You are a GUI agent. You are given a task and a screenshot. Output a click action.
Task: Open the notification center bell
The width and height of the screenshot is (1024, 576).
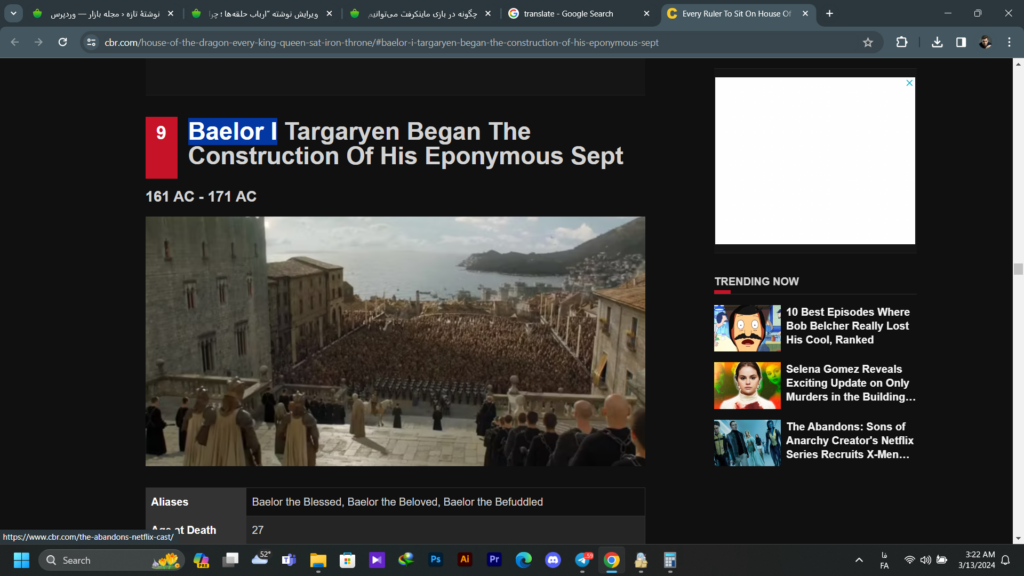[1006, 560]
